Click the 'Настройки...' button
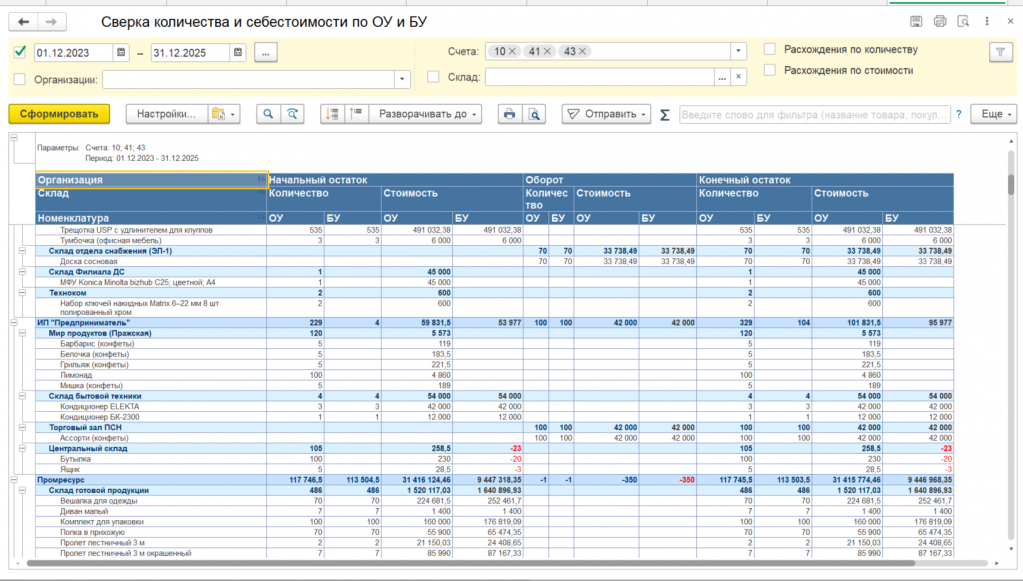This screenshot has height=581, width=1023. pyautogui.click(x=166, y=115)
